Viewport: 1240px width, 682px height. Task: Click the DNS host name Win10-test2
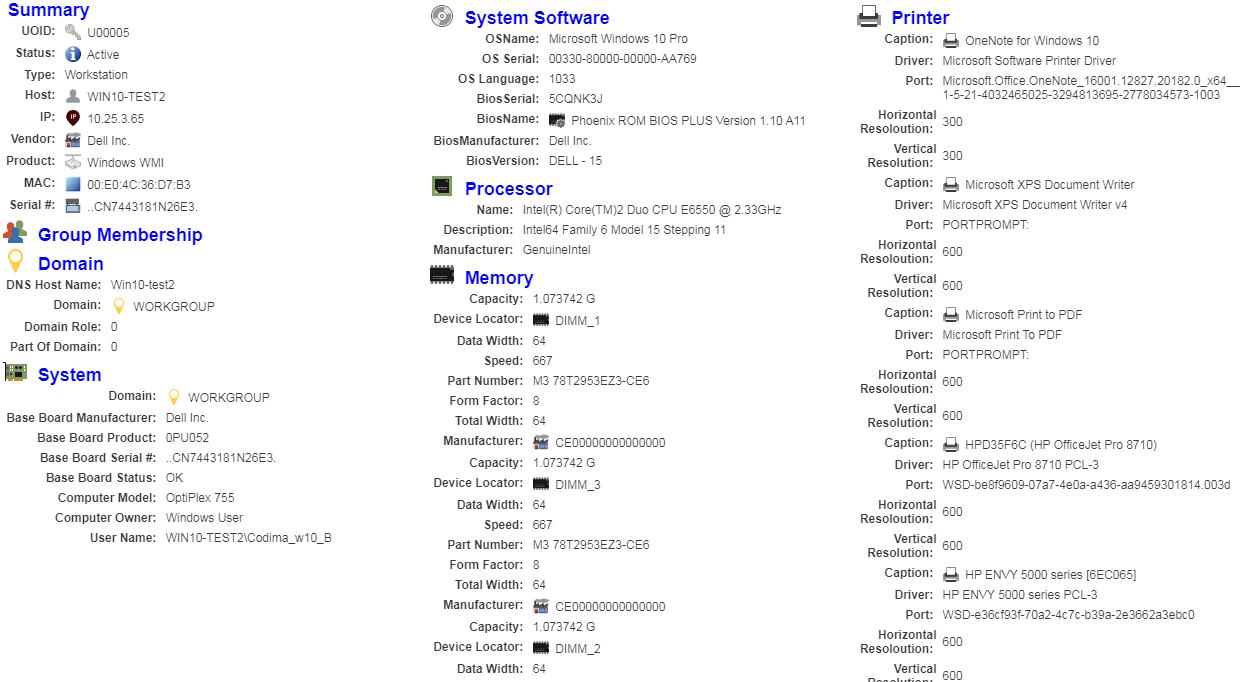pyautogui.click(x=143, y=285)
